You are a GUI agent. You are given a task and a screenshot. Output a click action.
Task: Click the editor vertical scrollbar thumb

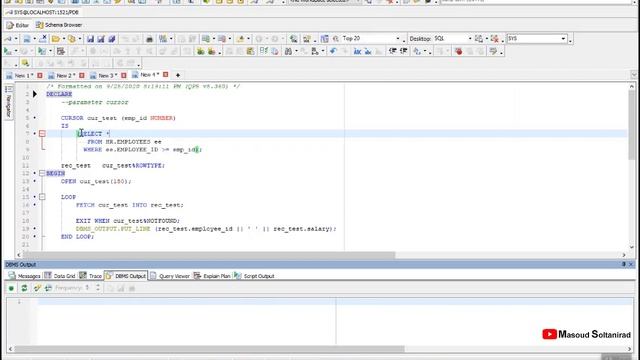pyautogui.click(x=631, y=124)
